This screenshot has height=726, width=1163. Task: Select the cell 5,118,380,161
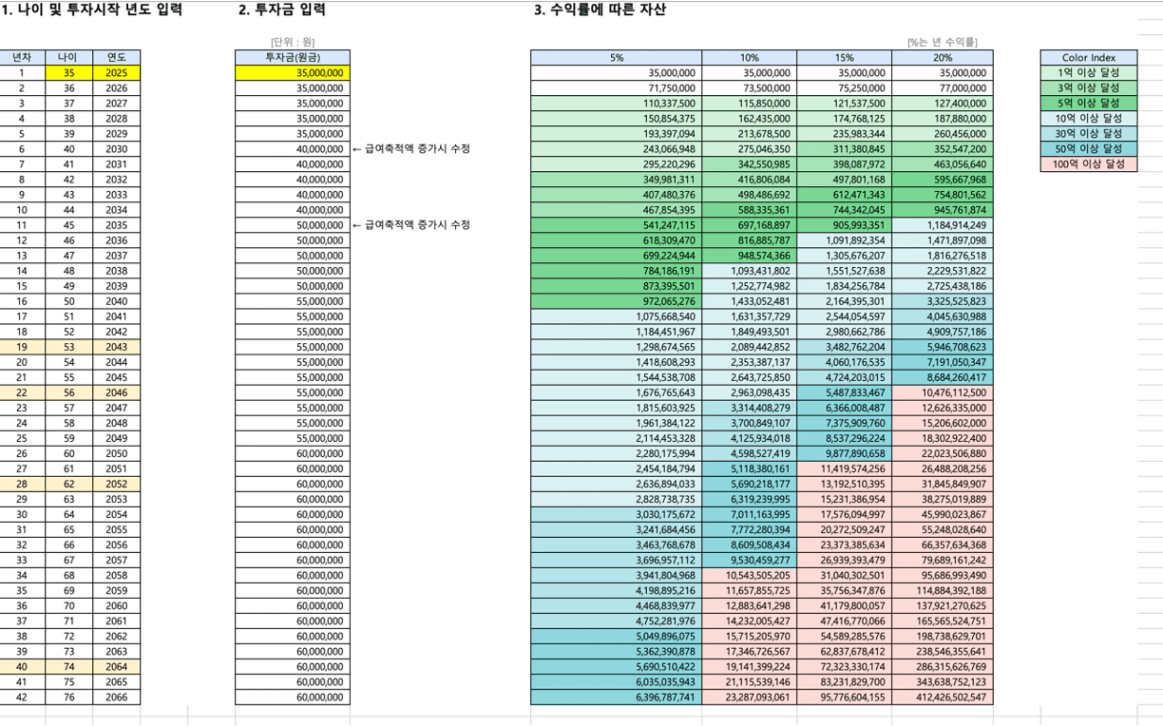tap(749, 468)
